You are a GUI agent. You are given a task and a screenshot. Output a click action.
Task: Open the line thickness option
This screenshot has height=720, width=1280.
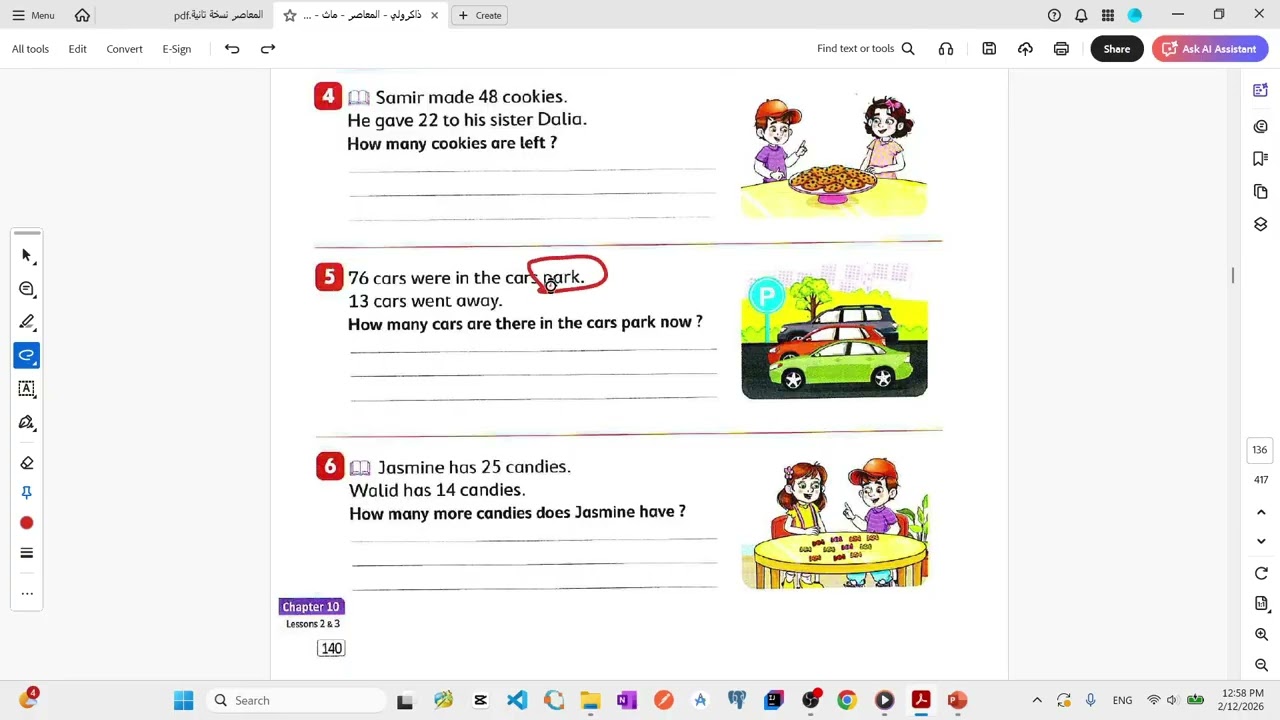(27, 553)
